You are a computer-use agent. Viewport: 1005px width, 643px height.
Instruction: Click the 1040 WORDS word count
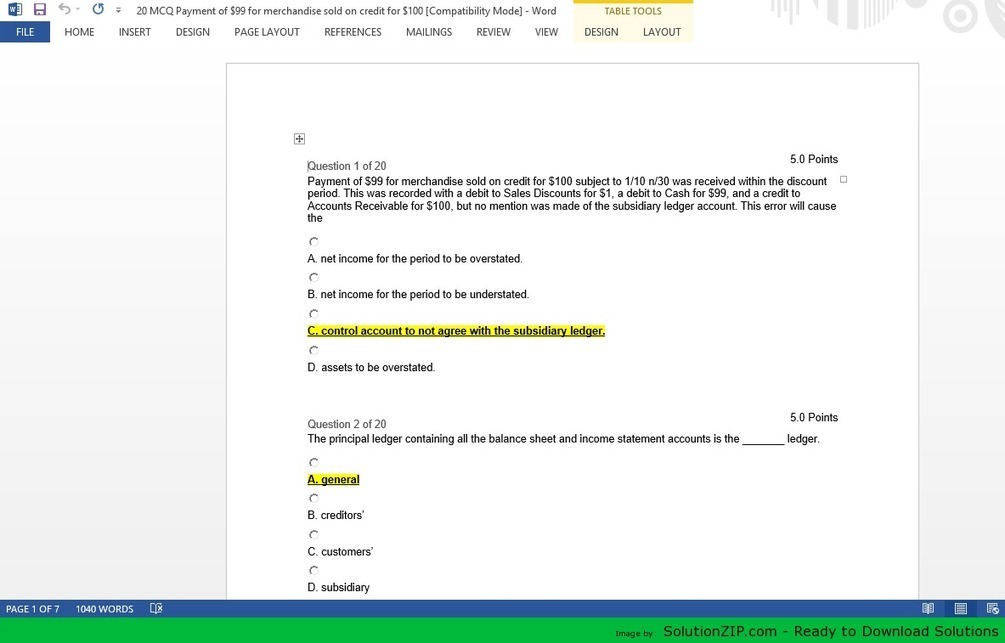point(104,609)
